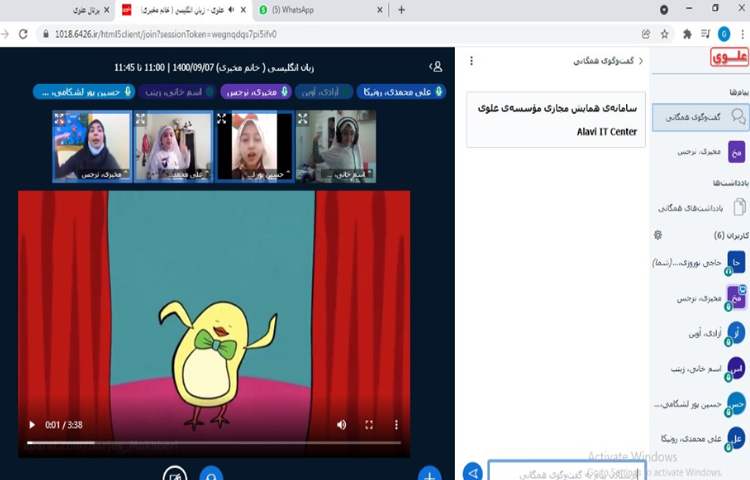This screenshot has width=750, height=480.
Task: Fullscreen the مخبری، نرجس webcam
Action: coord(59,119)
